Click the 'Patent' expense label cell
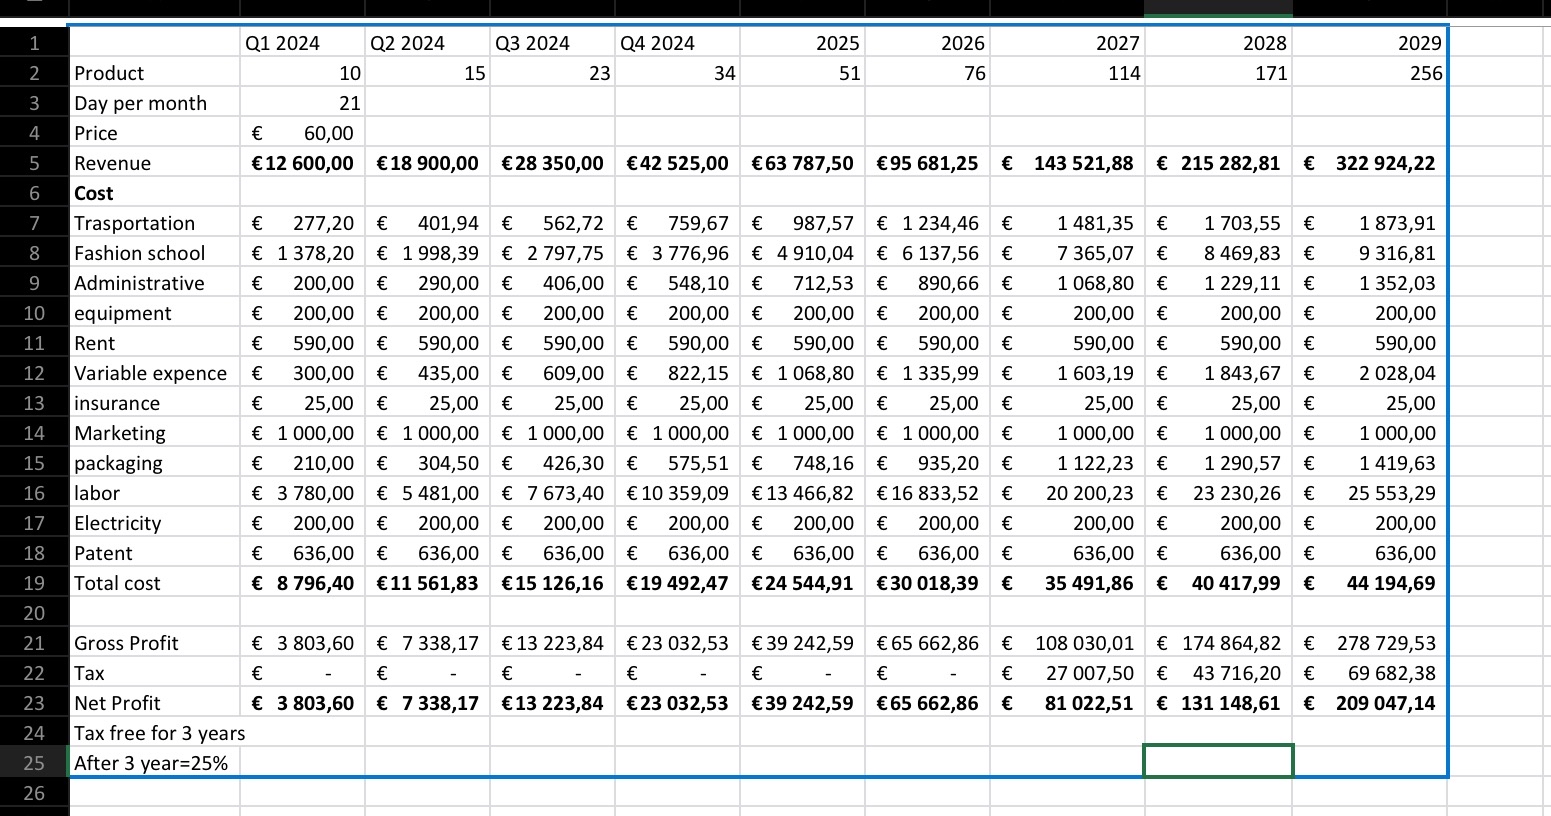1551x816 pixels. click(x=103, y=552)
